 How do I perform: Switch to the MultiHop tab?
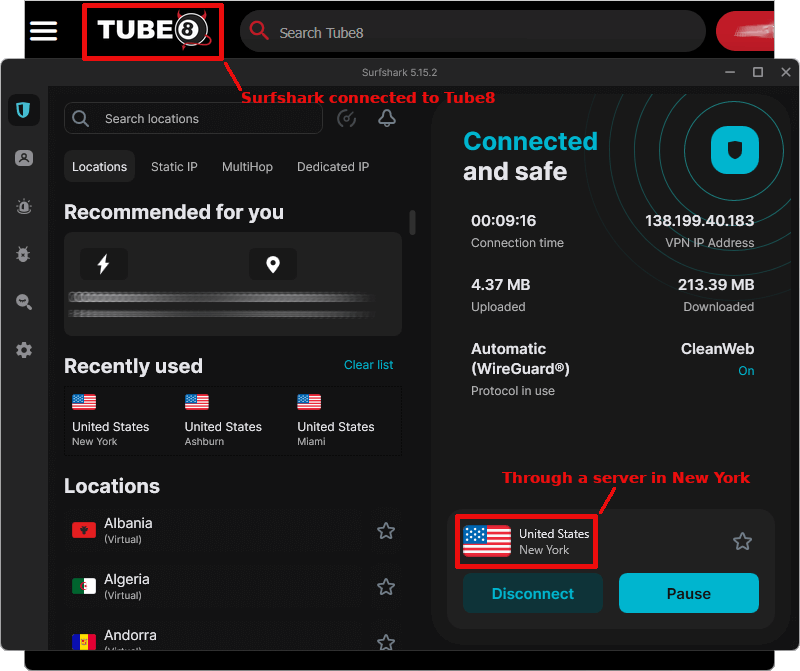pyautogui.click(x=247, y=166)
